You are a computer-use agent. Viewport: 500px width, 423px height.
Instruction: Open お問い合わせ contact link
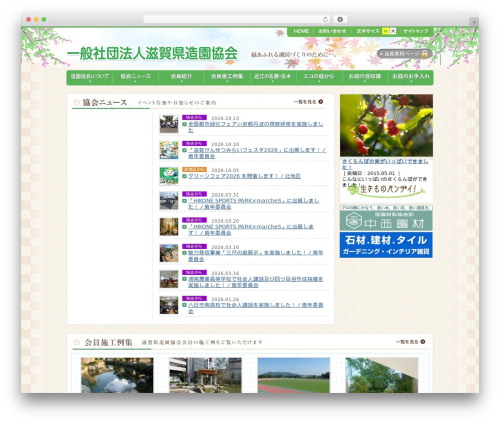[x=332, y=31]
